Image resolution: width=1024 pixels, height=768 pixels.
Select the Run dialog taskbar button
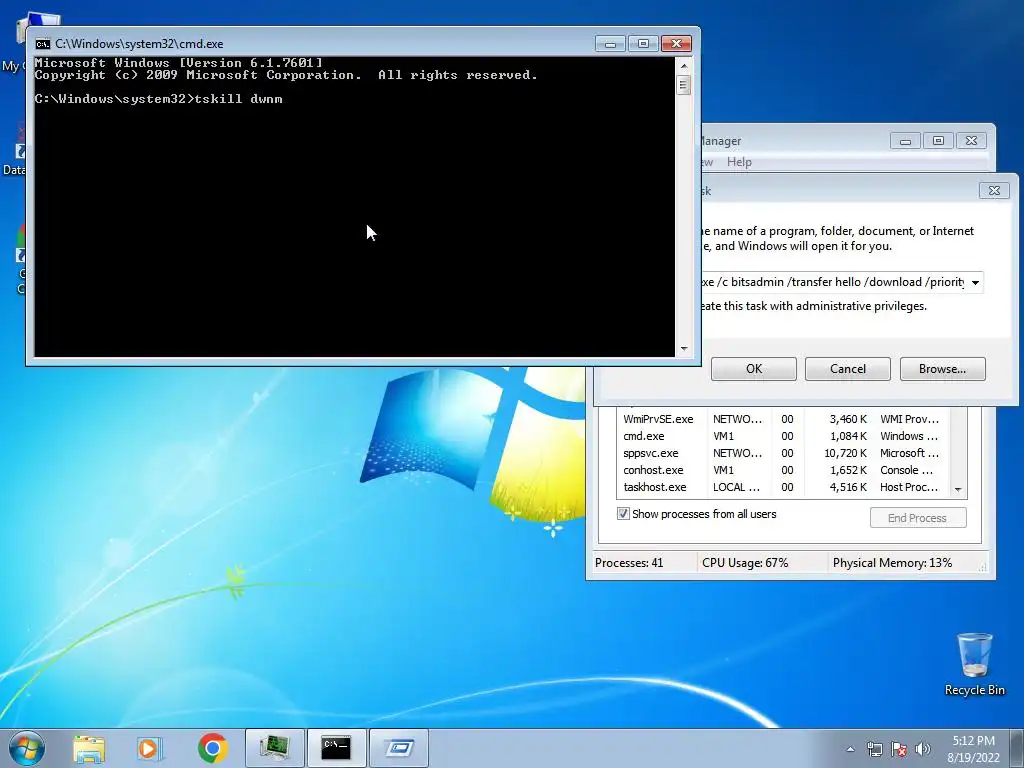(x=399, y=748)
